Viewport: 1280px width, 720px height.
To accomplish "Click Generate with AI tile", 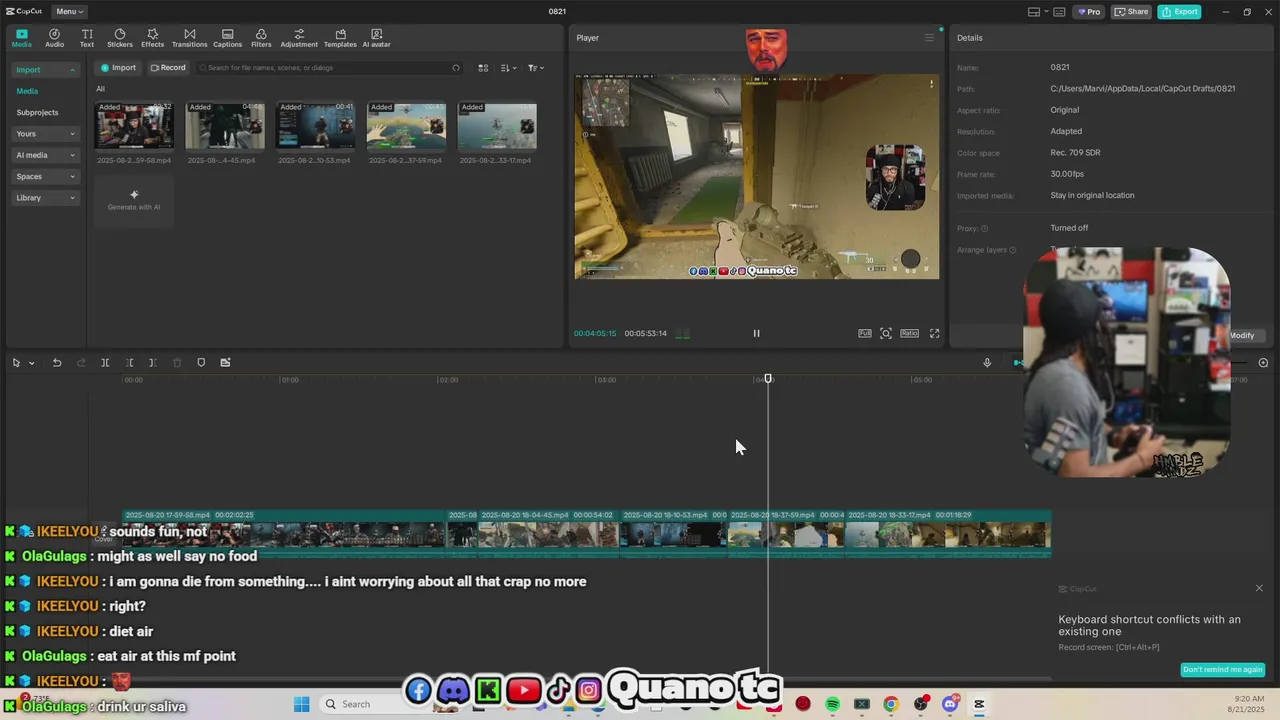I will pos(134,200).
